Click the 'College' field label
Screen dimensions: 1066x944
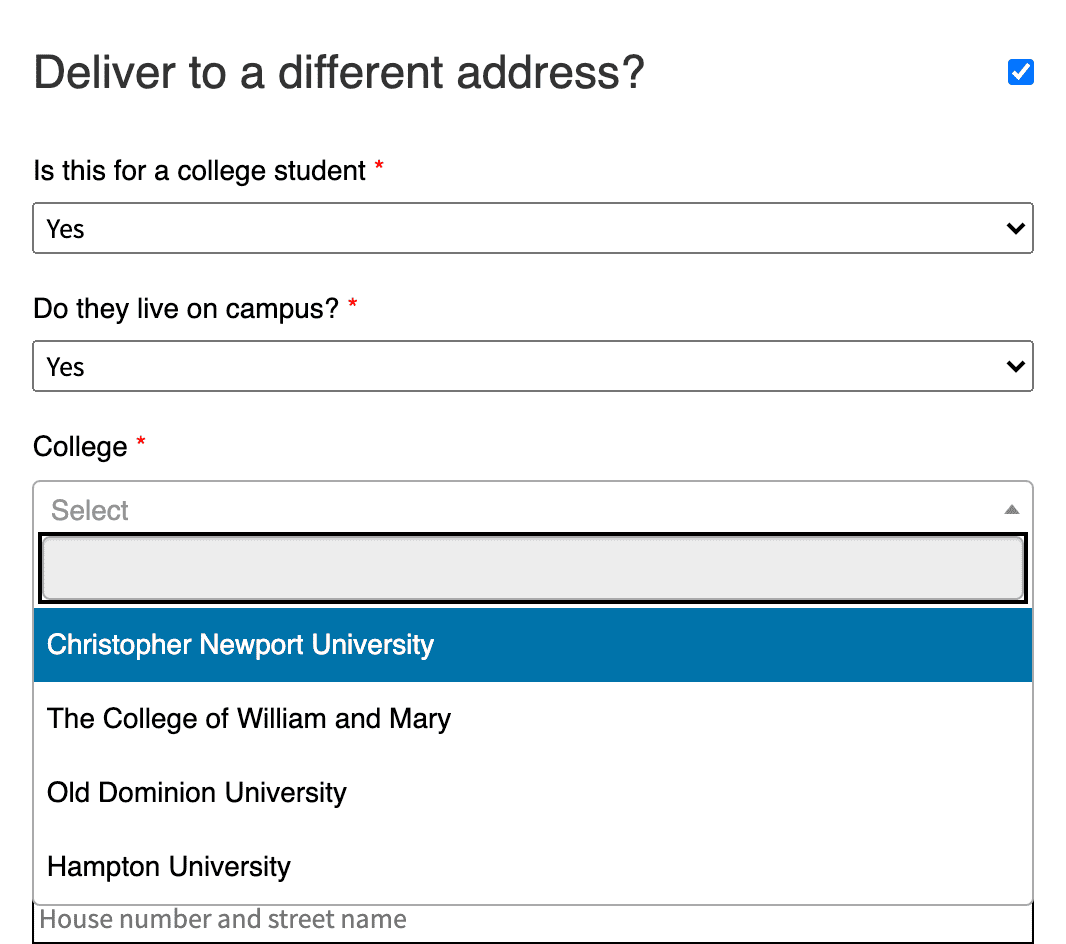click(80, 447)
